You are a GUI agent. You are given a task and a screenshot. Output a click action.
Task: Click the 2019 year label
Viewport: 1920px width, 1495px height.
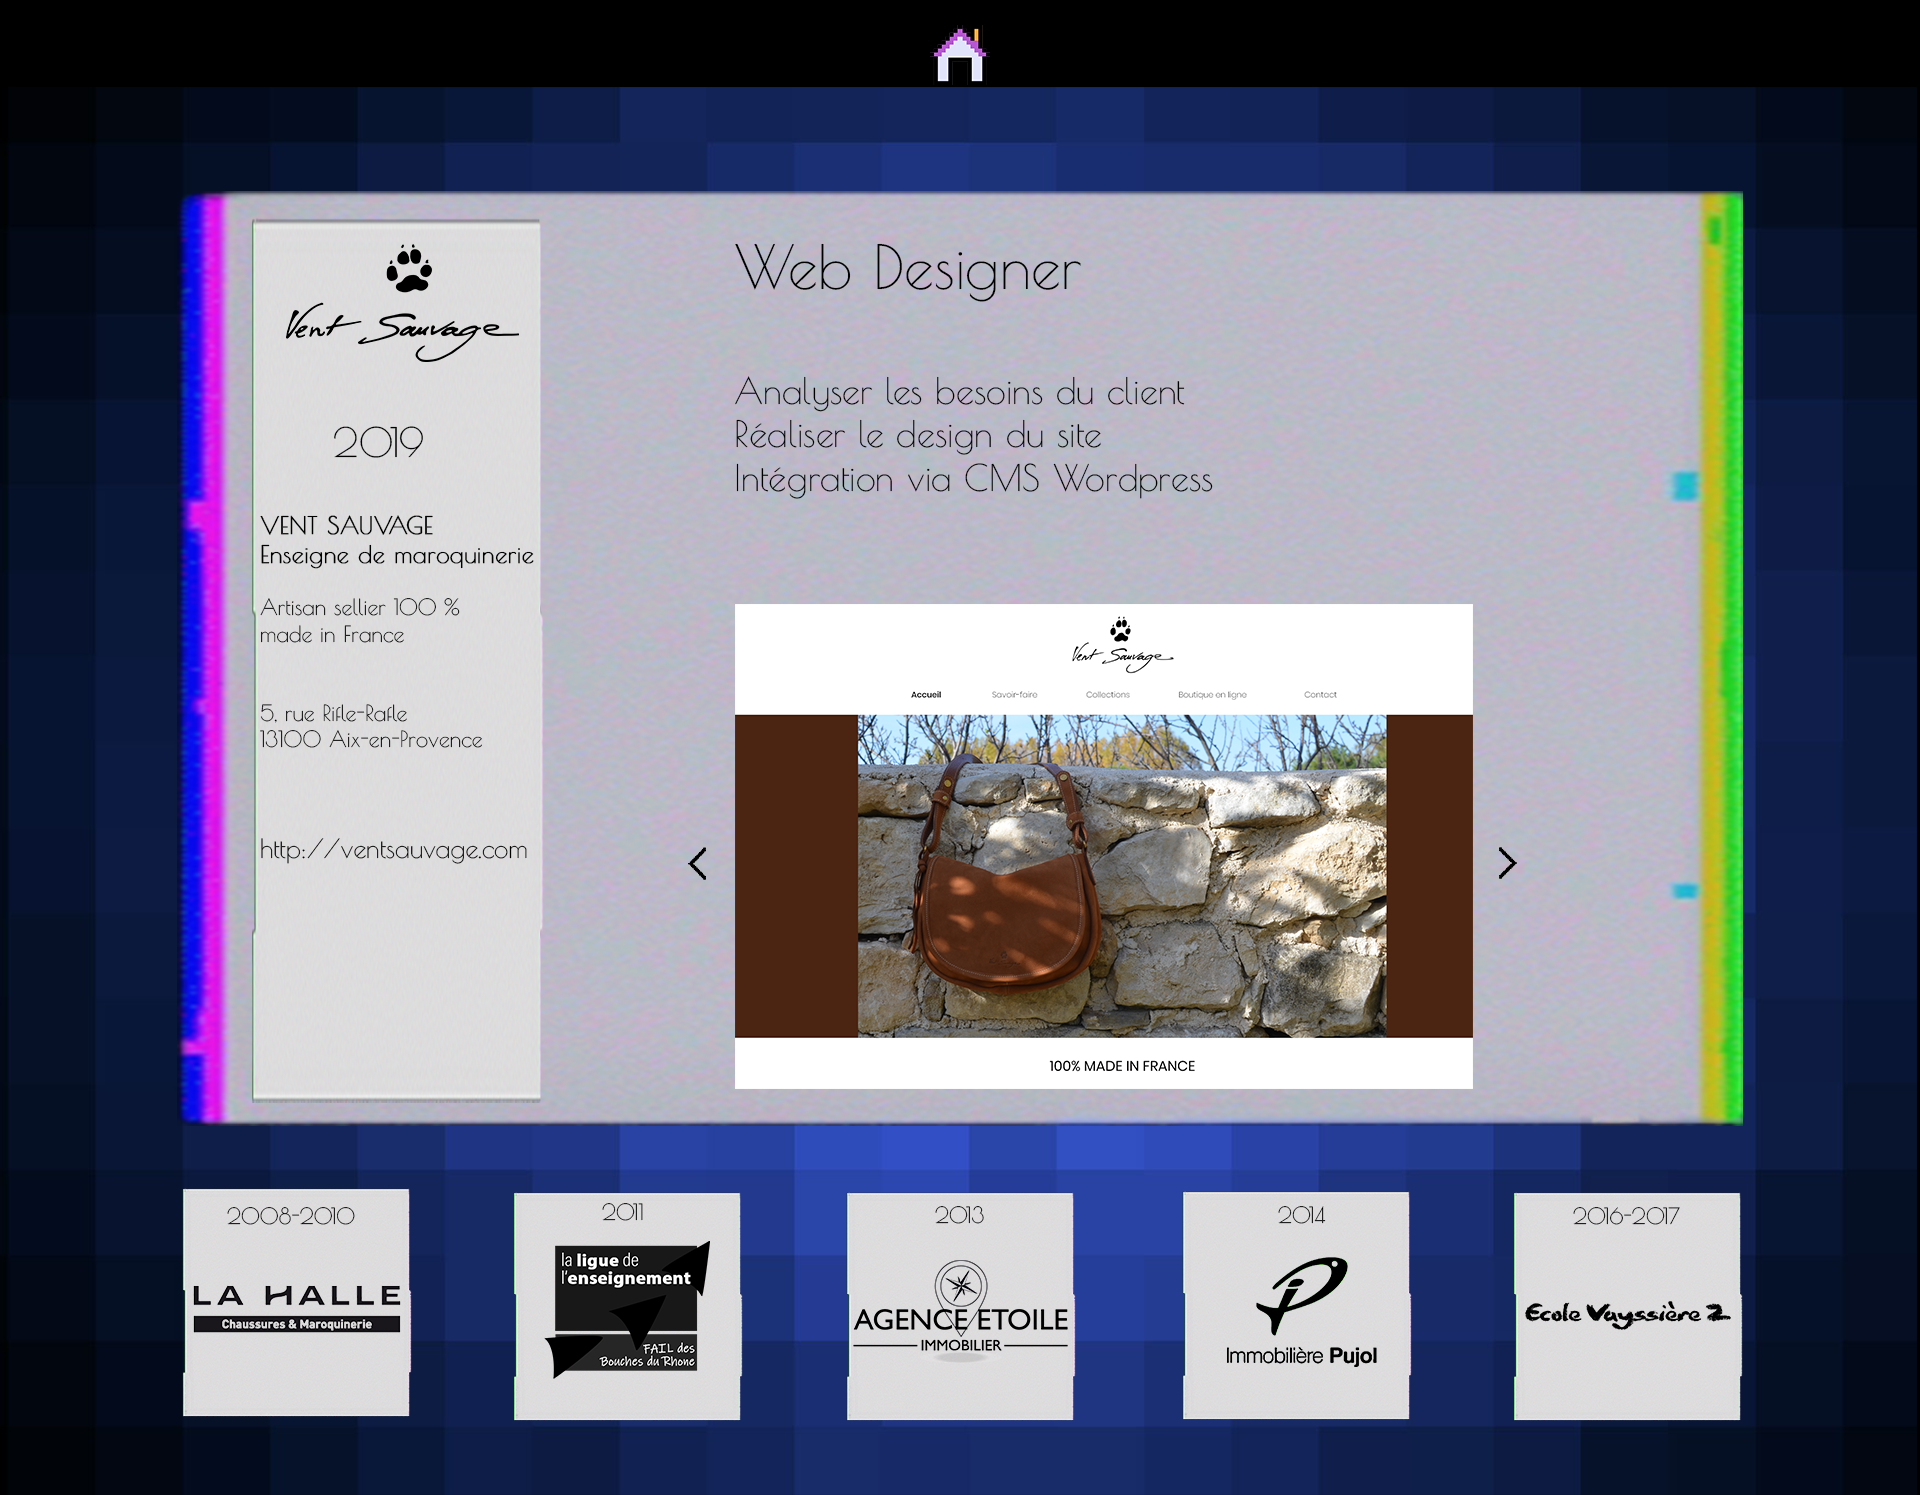(378, 442)
